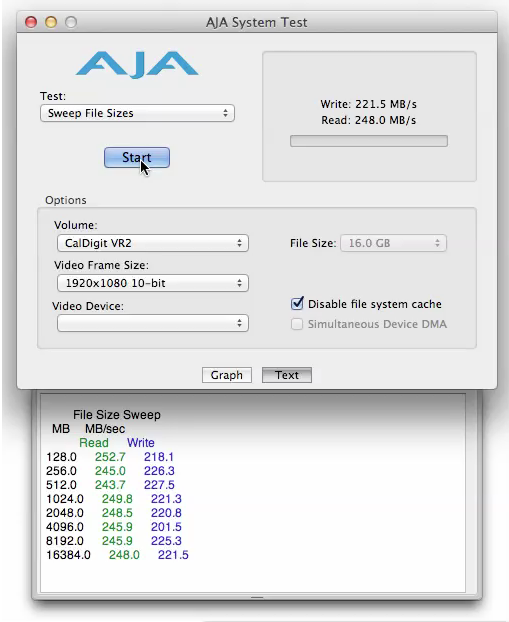Click the Volume dropdown stepper arrows

(x=239, y=243)
